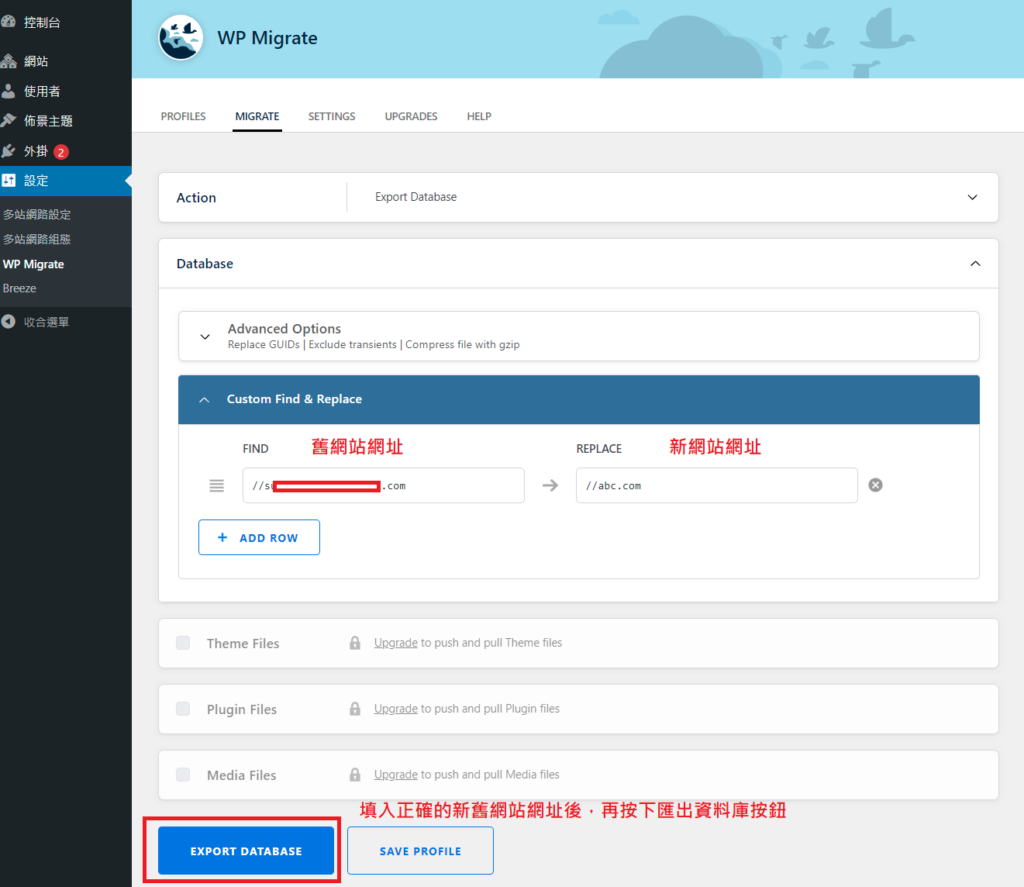This screenshot has height=887, width=1024.
Task: Click the lock icon beside Plugin Files
Action: (x=355, y=709)
